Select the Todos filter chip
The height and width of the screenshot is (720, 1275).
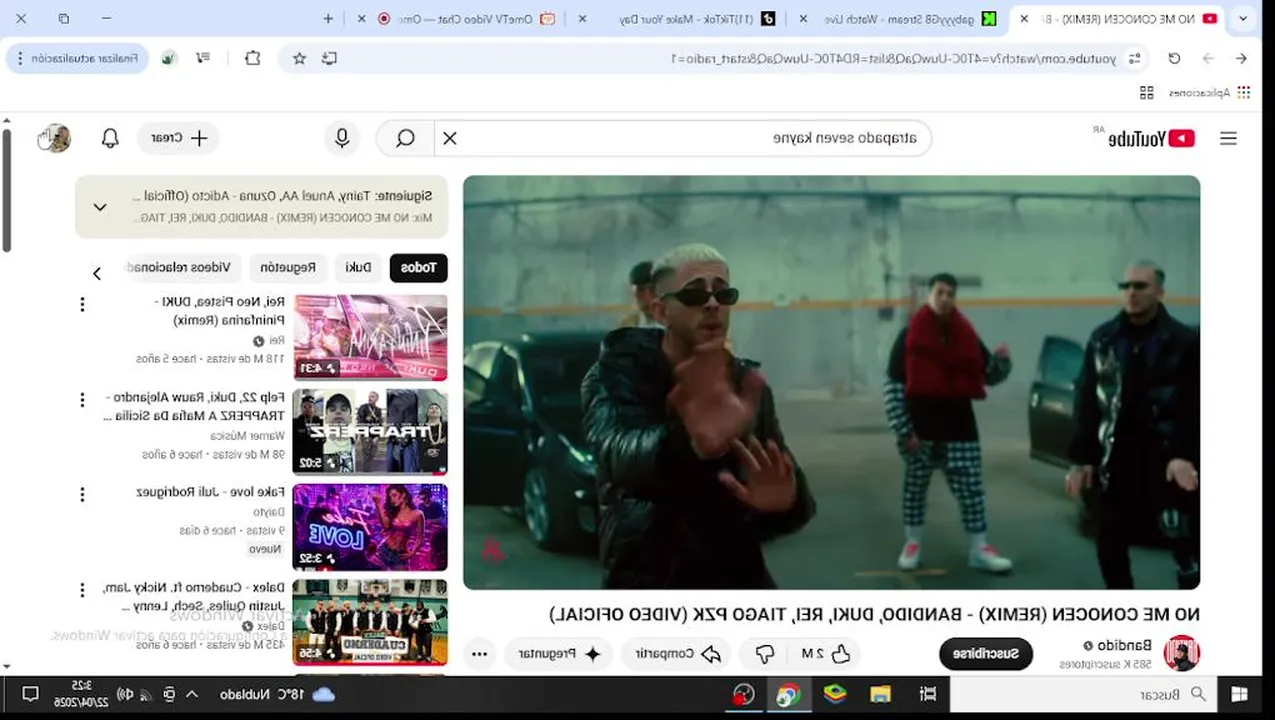tap(419, 268)
